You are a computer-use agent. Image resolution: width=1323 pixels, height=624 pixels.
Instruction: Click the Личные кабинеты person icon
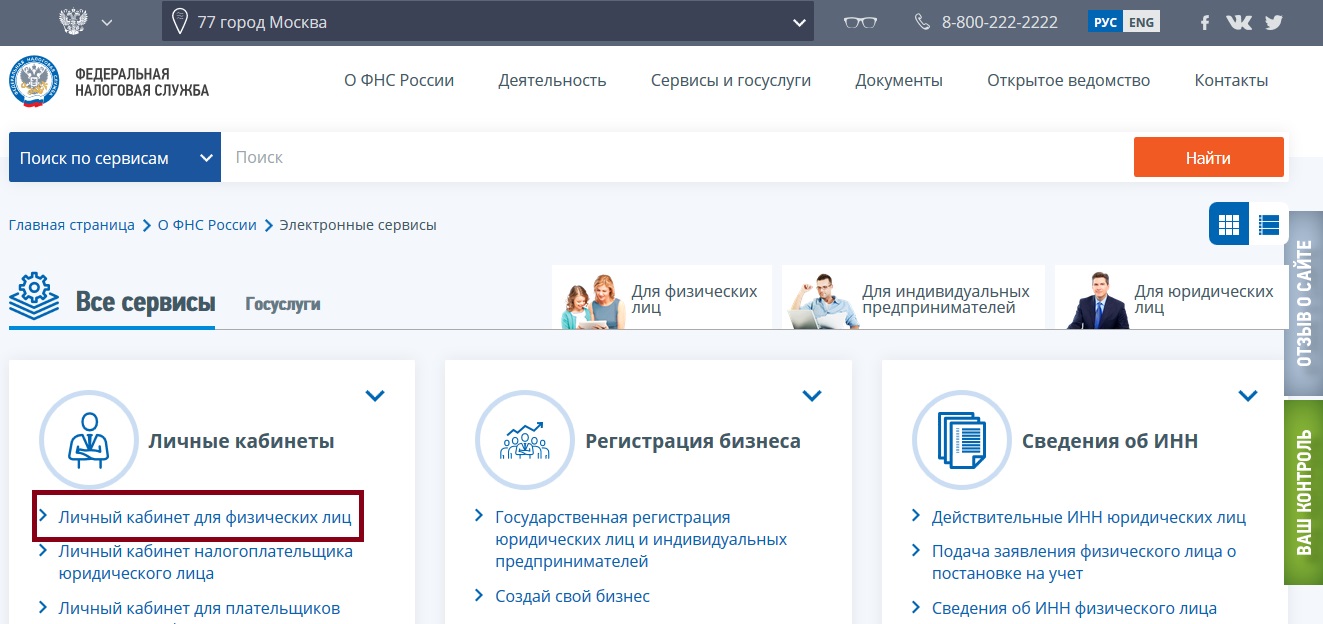tap(88, 441)
